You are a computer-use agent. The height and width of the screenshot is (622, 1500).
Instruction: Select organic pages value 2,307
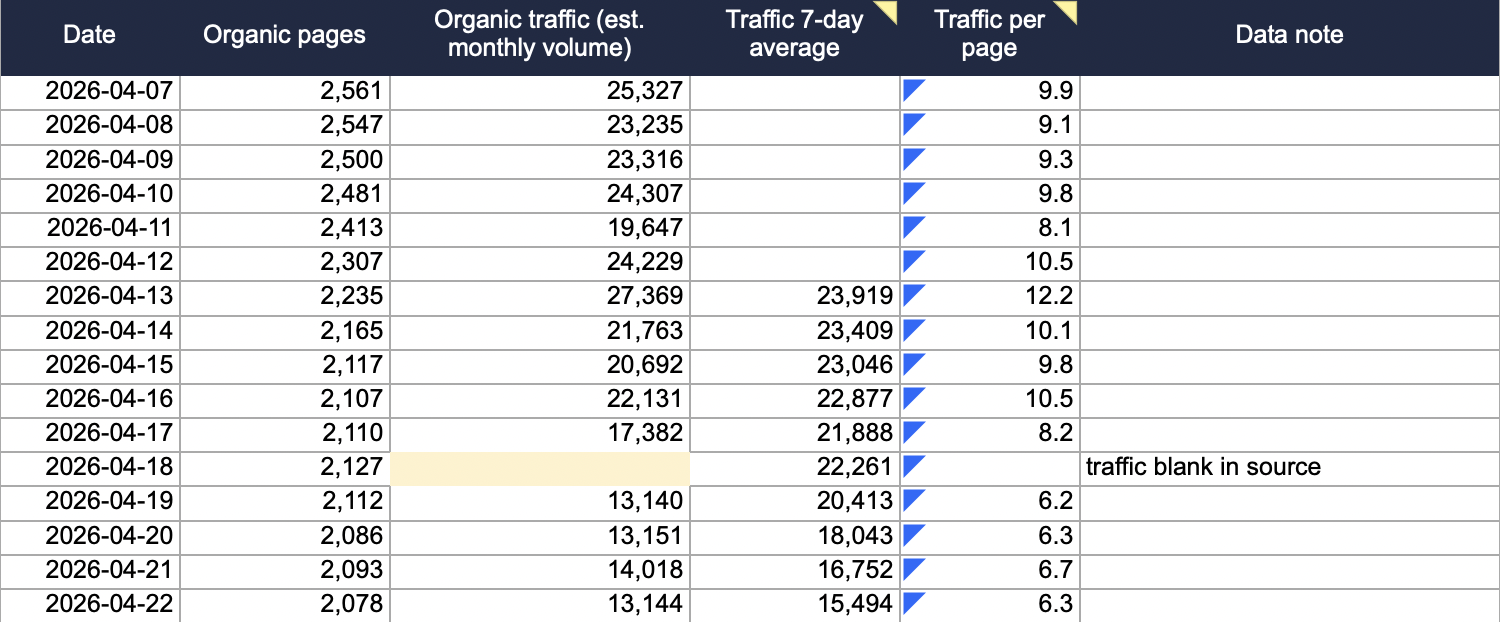coord(284,262)
